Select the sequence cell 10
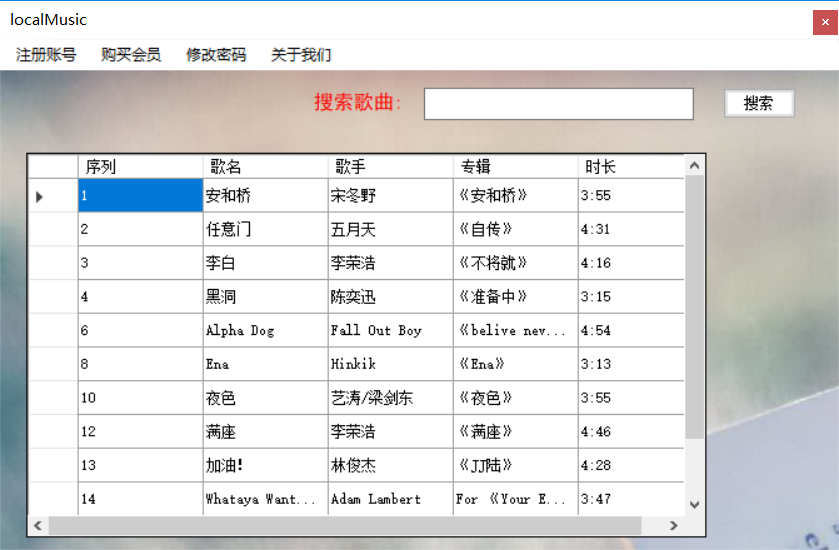Screen dimensions: 839x550 (x=141, y=398)
